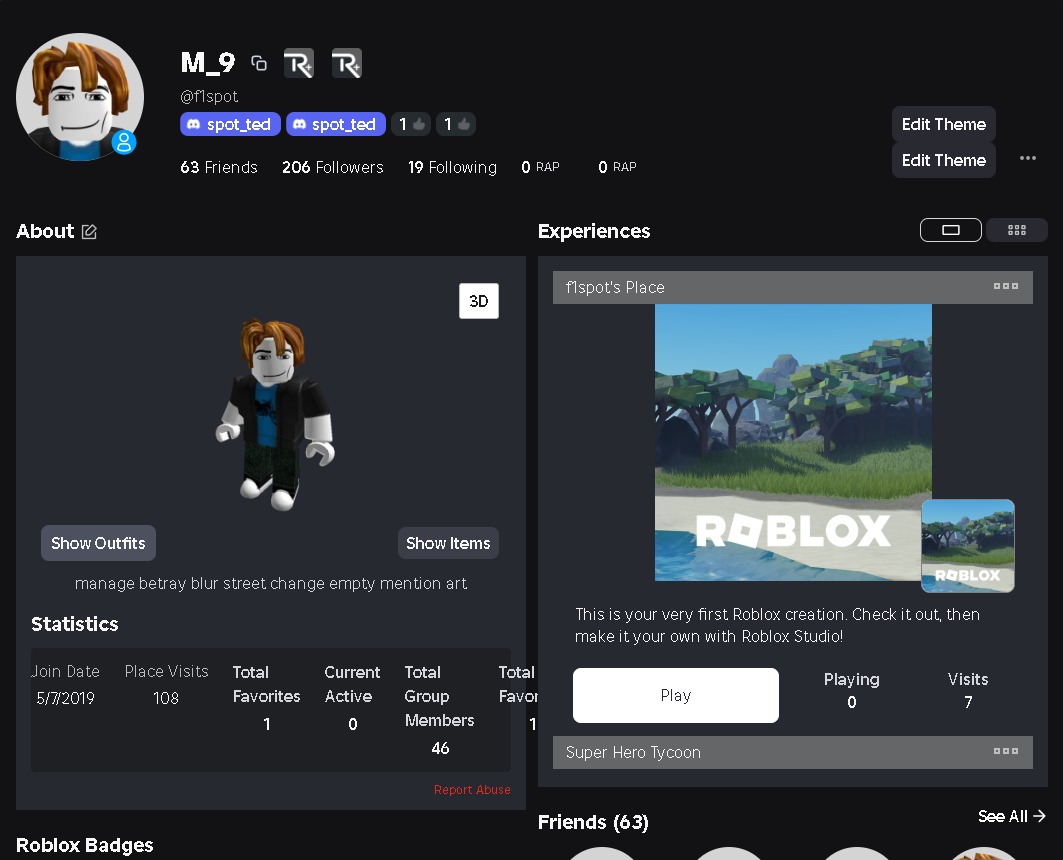Click the full-body avatar render
Image resolution: width=1063 pixels, height=860 pixels.
pos(275,413)
